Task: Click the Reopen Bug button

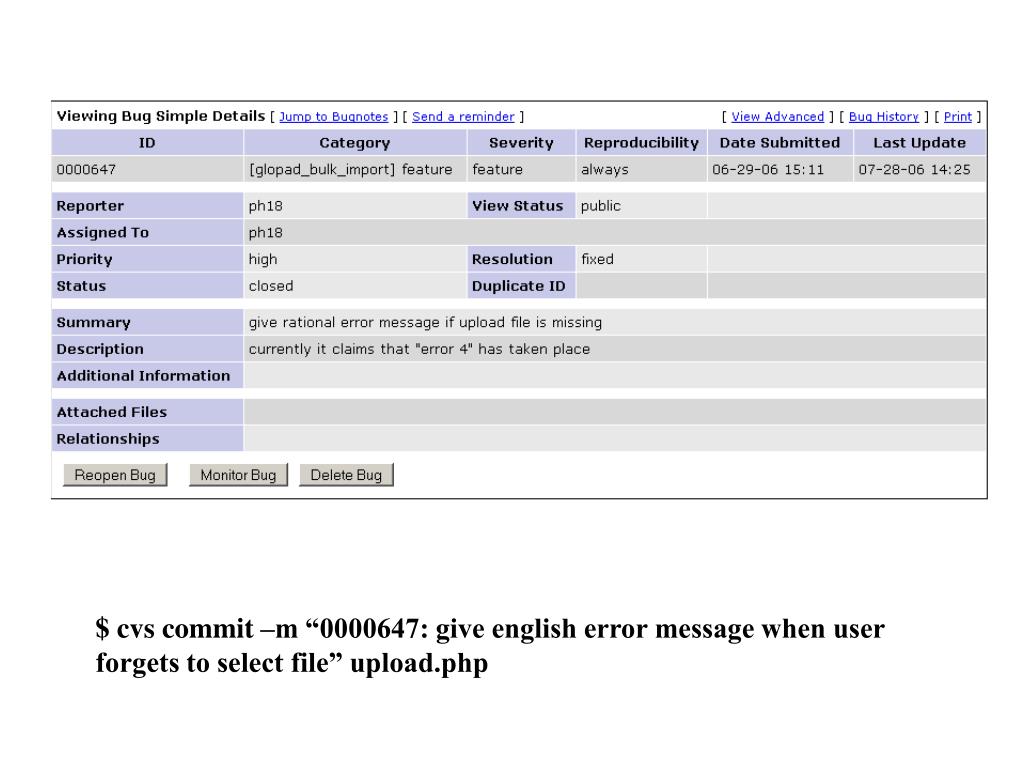Action: [115, 475]
